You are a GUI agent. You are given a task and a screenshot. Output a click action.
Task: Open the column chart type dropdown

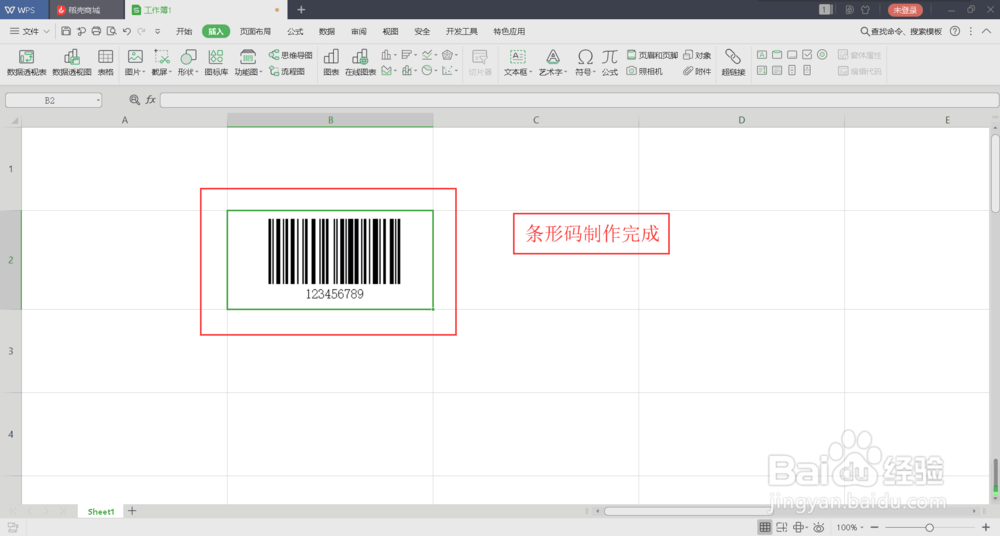388,56
